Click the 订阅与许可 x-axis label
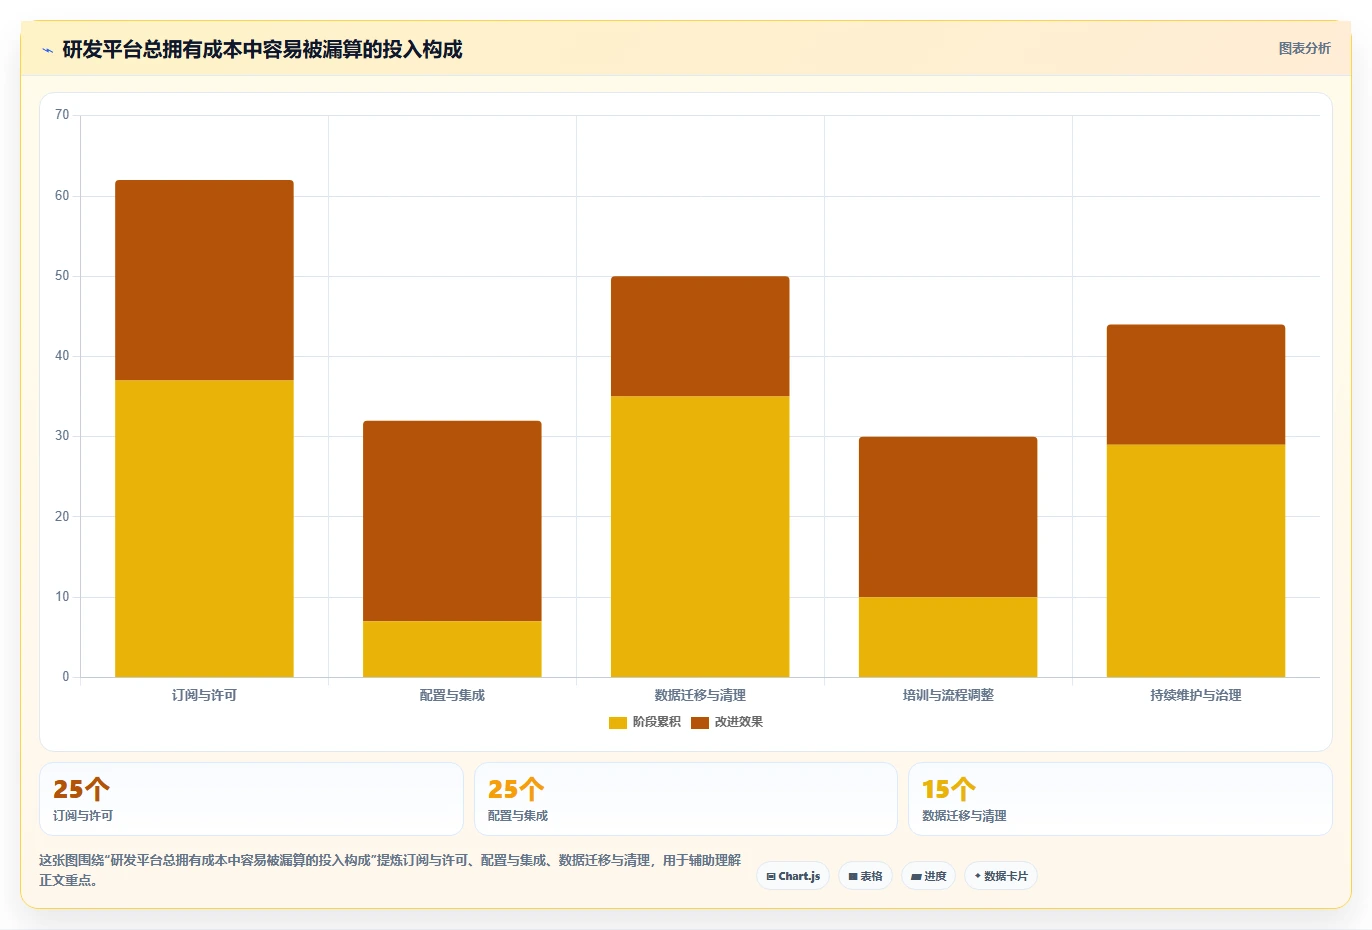This screenshot has width=1372, height=930. click(x=204, y=695)
